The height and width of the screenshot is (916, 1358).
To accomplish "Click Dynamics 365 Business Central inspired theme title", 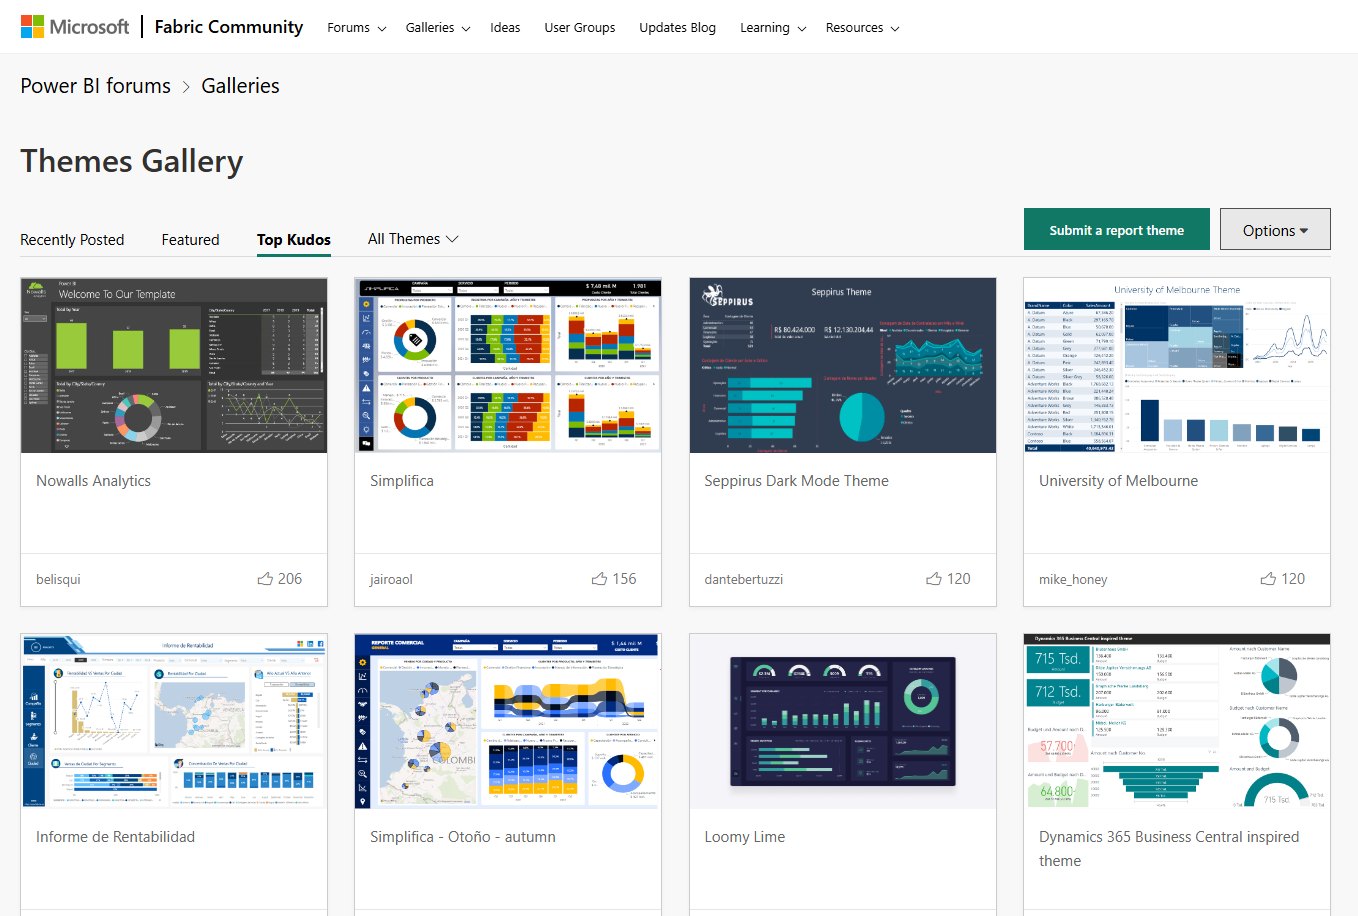I will (x=1169, y=849).
